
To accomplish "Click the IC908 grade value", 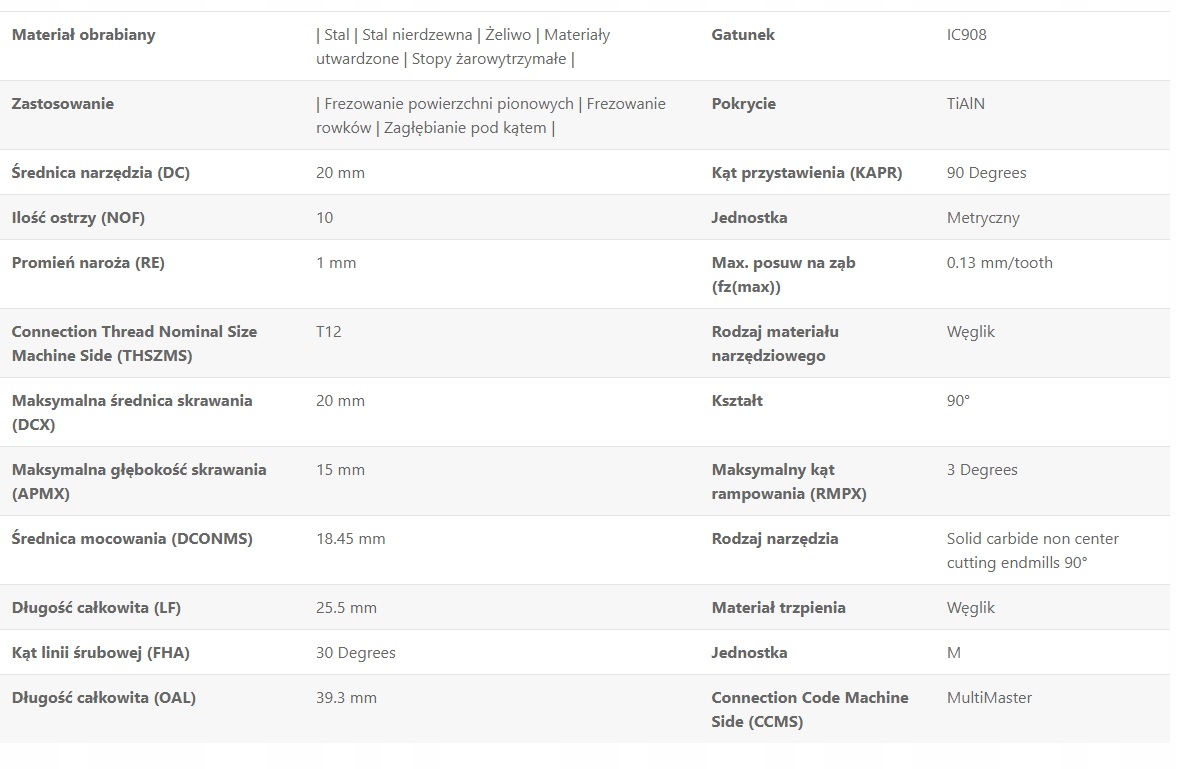I will (x=966, y=35).
